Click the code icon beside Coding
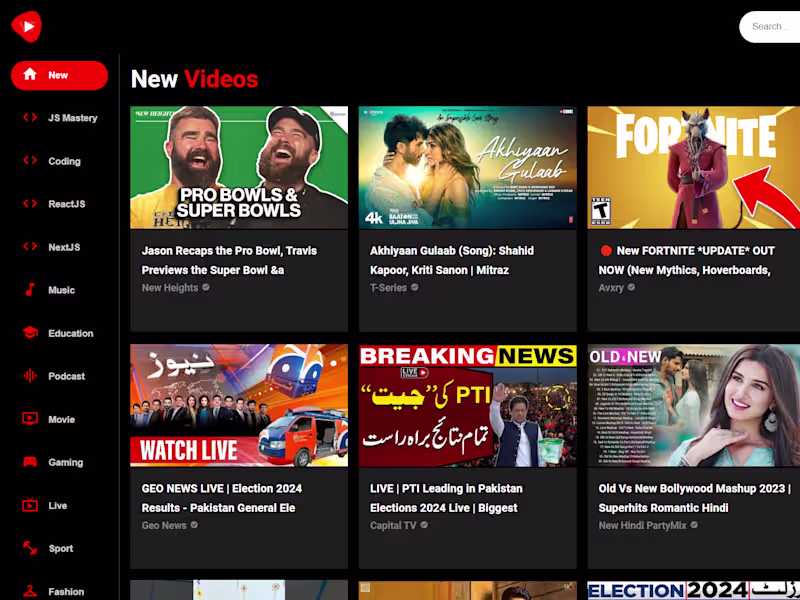The height and width of the screenshot is (600, 800). [30, 160]
